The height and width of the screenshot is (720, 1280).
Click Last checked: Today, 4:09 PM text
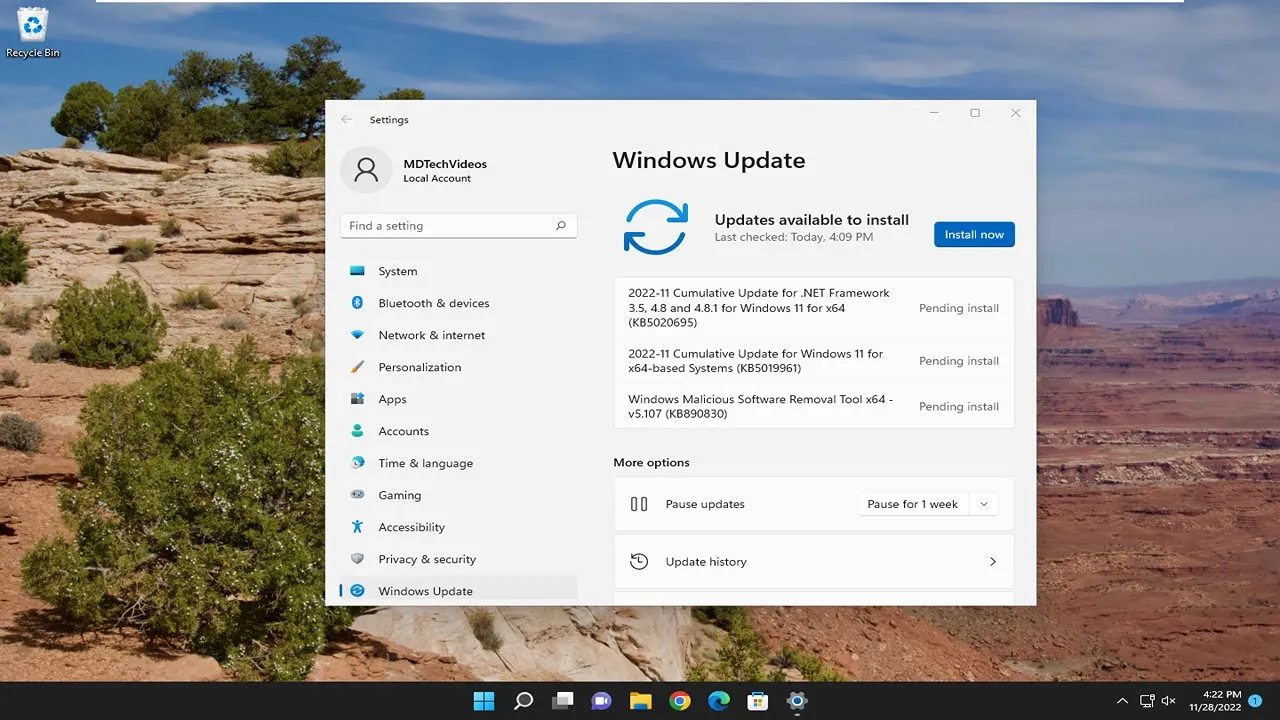point(794,237)
